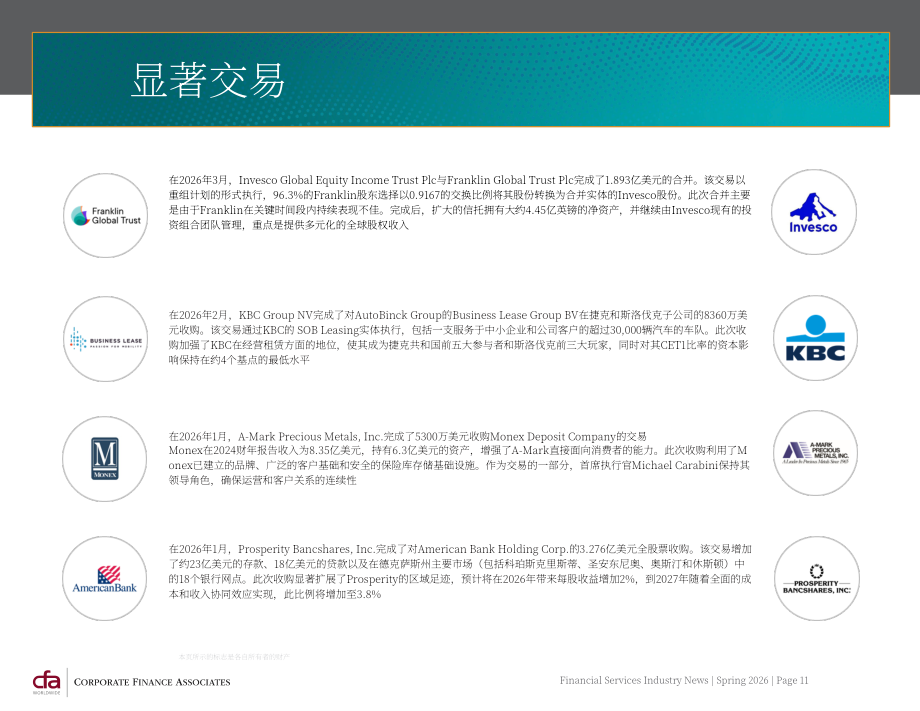This screenshot has height=711, width=920.
Task: Click the A-Mark Monex acquisition paragraph
Action: coord(459,458)
